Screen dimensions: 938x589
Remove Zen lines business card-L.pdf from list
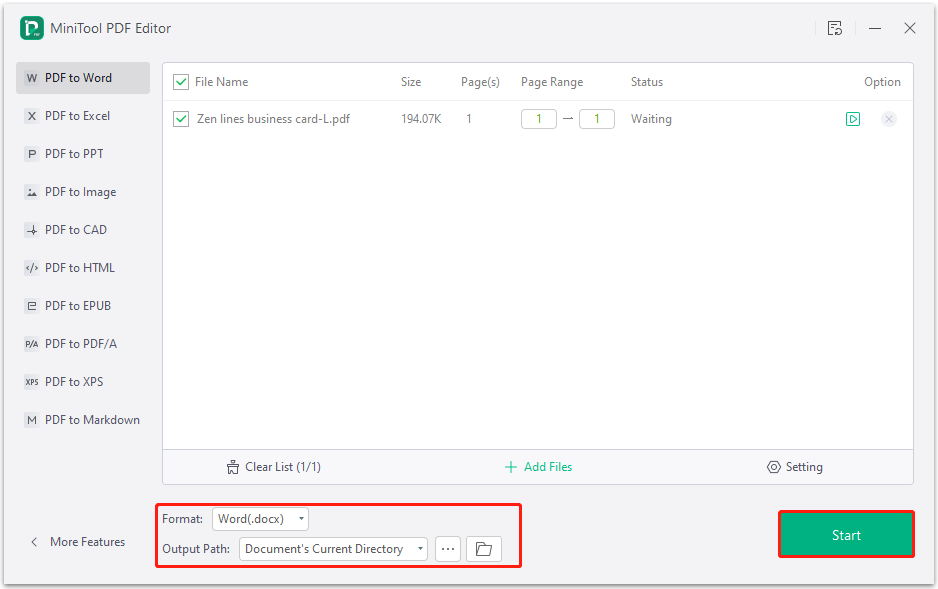coord(888,119)
